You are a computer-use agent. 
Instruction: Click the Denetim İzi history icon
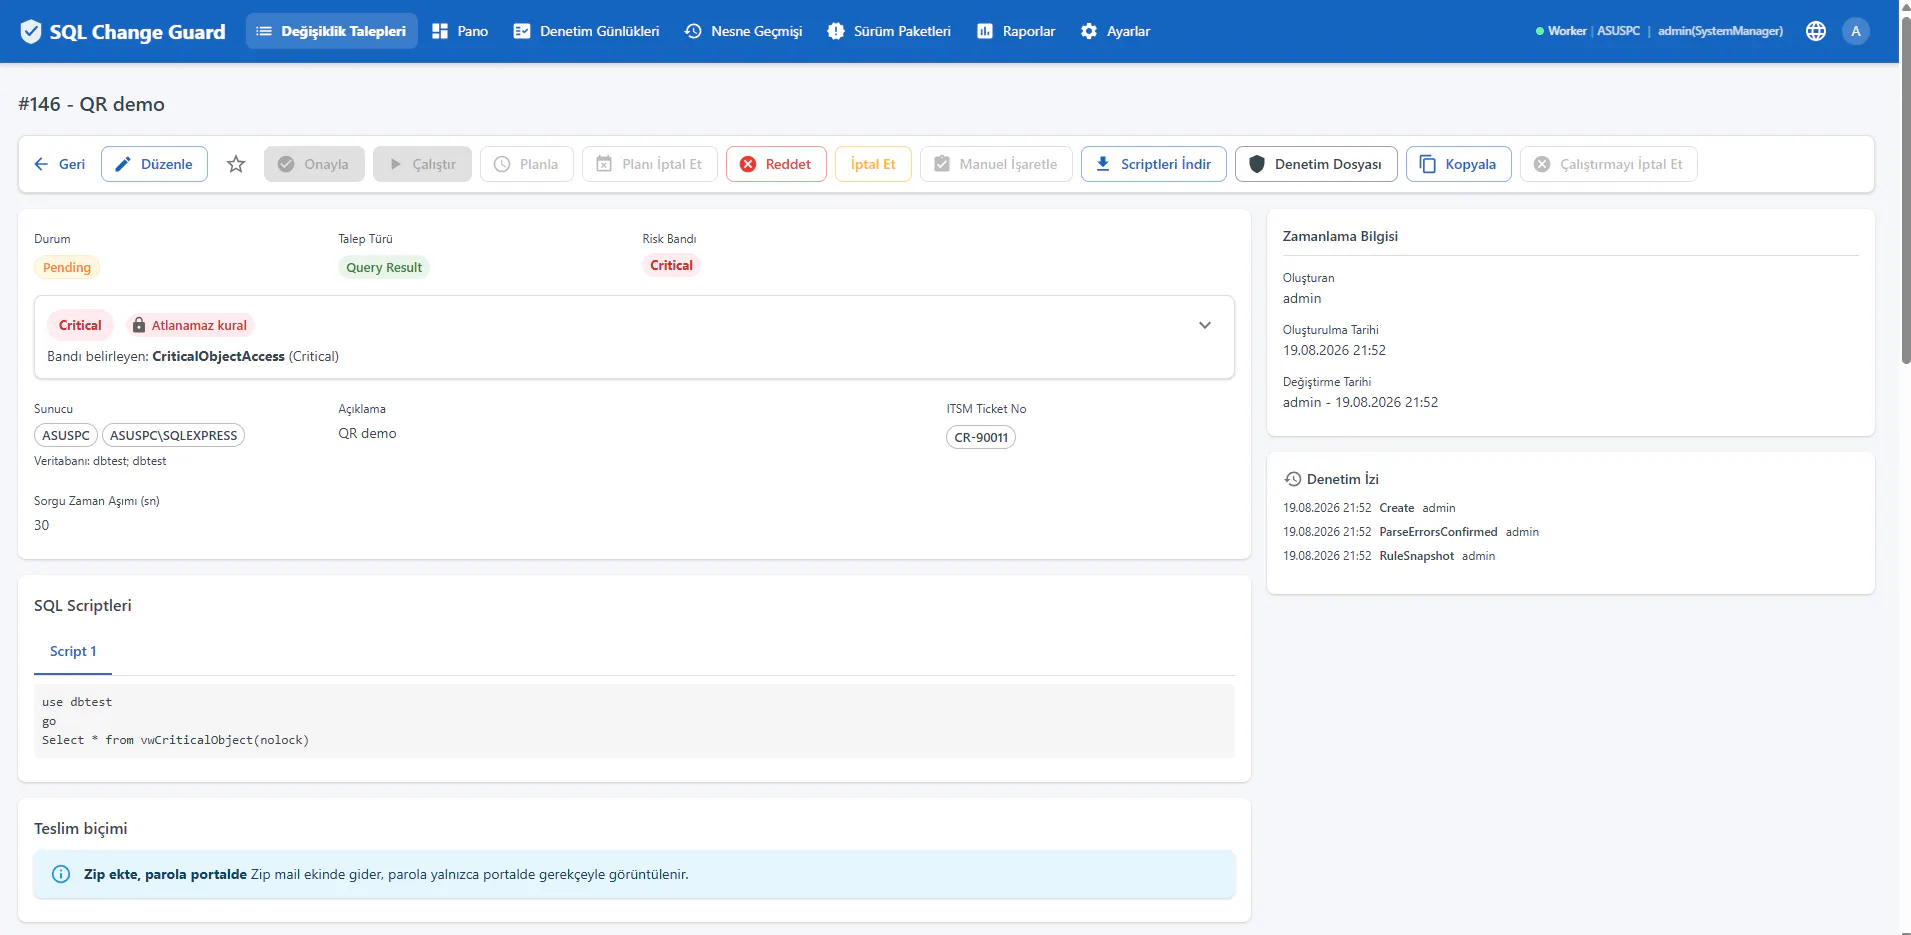pos(1293,479)
